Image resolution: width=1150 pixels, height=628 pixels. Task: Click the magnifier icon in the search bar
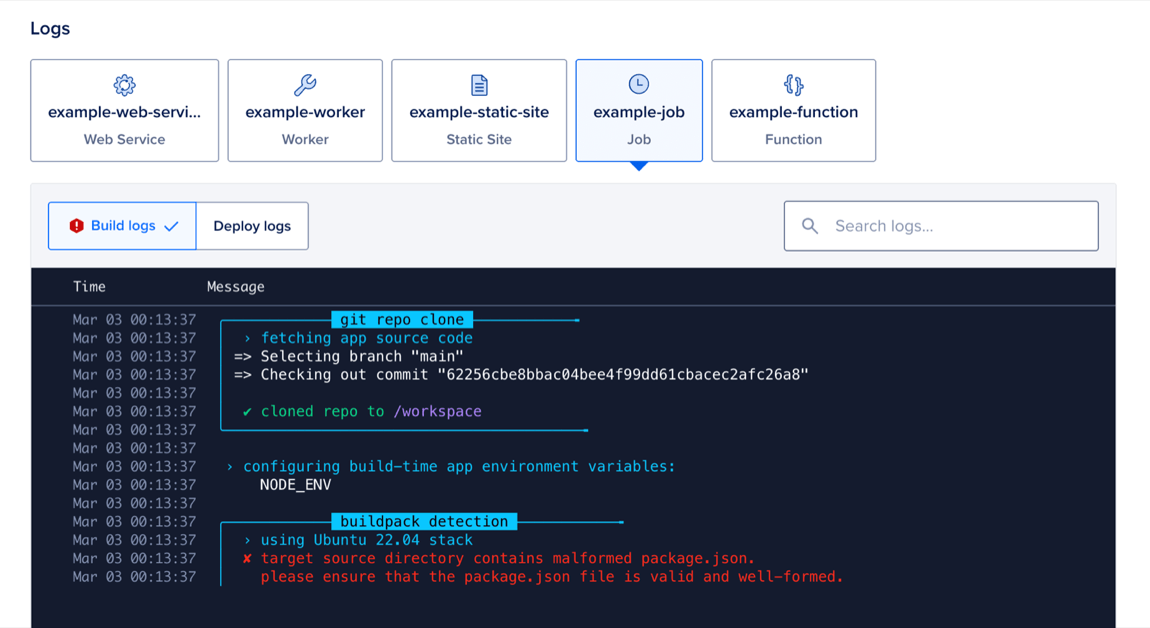pos(809,226)
